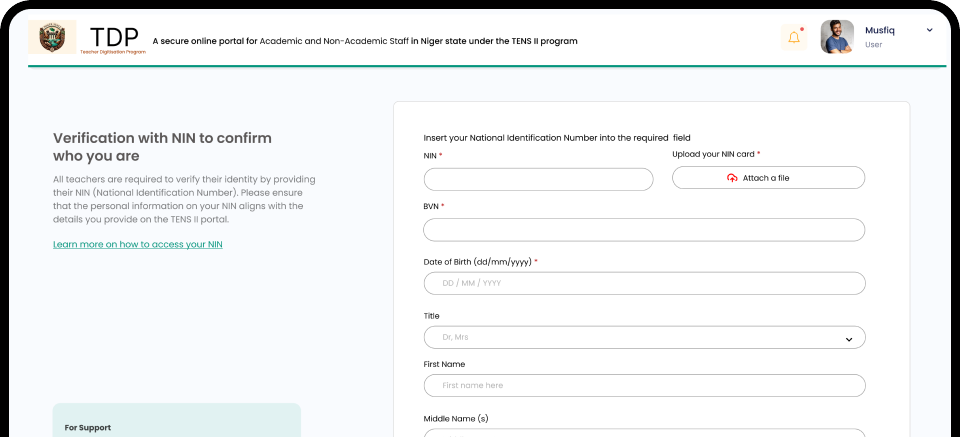Attach a file for NIN card
This screenshot has height=437, width=960.
768,177
